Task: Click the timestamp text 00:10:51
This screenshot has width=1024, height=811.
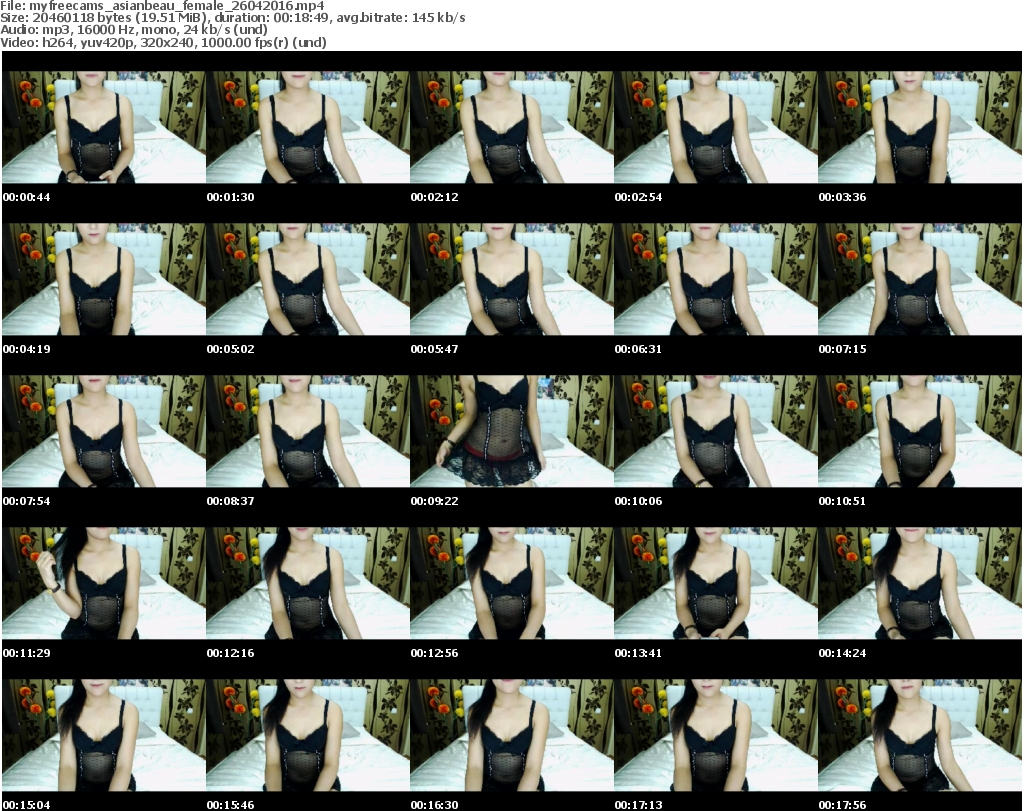Action: tap(842, 501)
